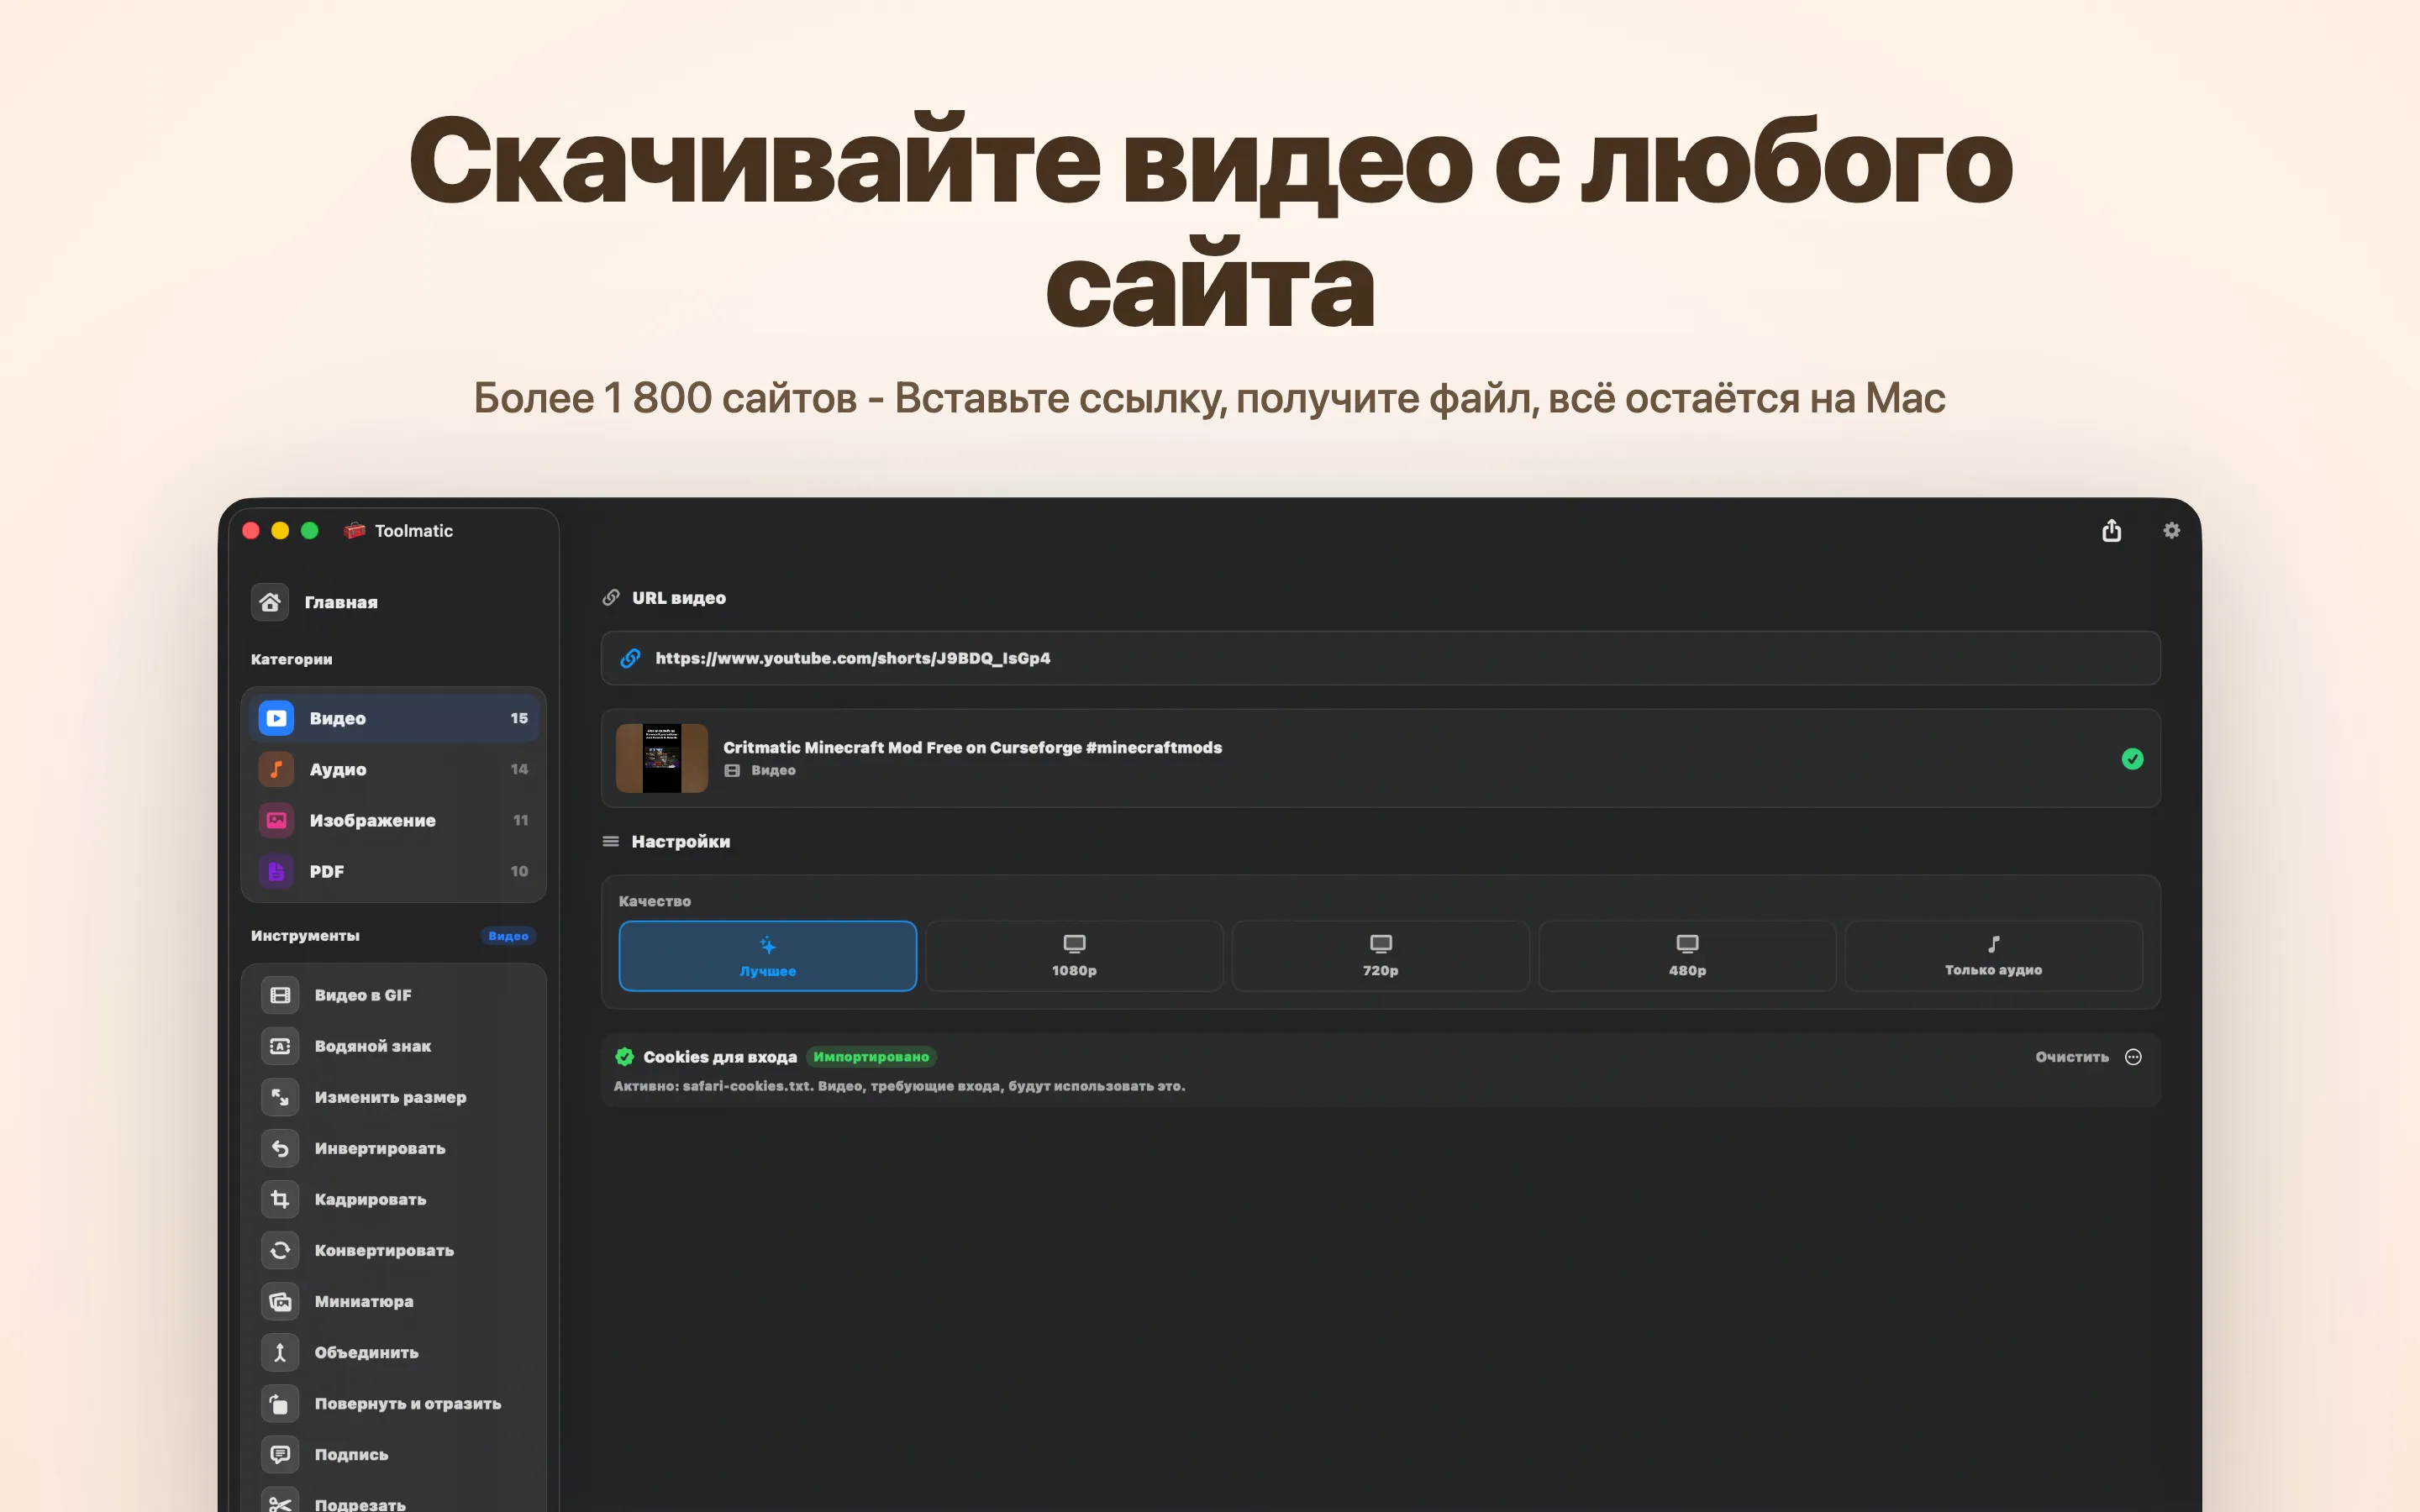Select Лучшее quality option
The image size is (2420, 1512).
pyautogui.click(x=767, y=956)
